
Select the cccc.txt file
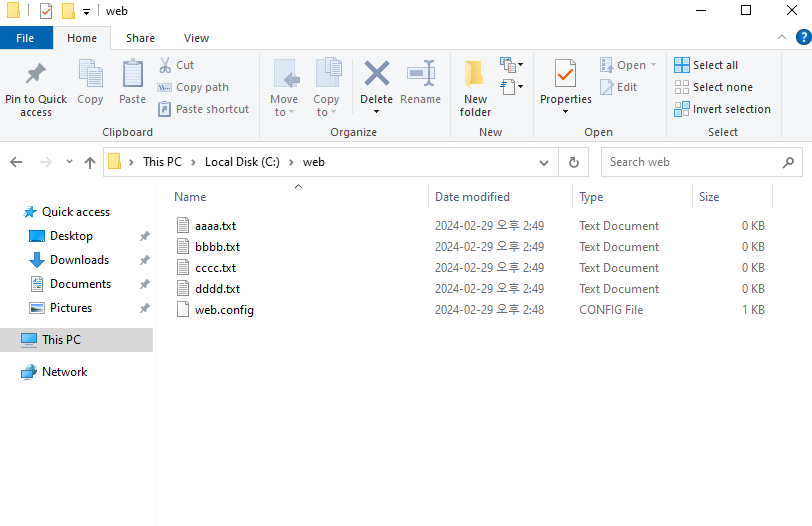coord(215,268)
